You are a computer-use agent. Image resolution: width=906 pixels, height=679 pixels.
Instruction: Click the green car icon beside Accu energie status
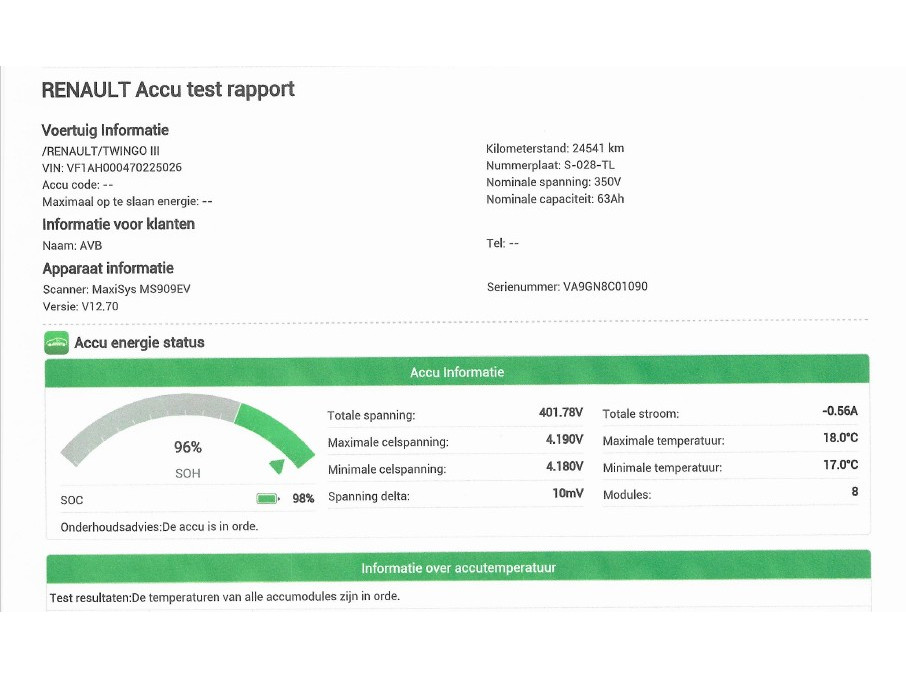57,343
